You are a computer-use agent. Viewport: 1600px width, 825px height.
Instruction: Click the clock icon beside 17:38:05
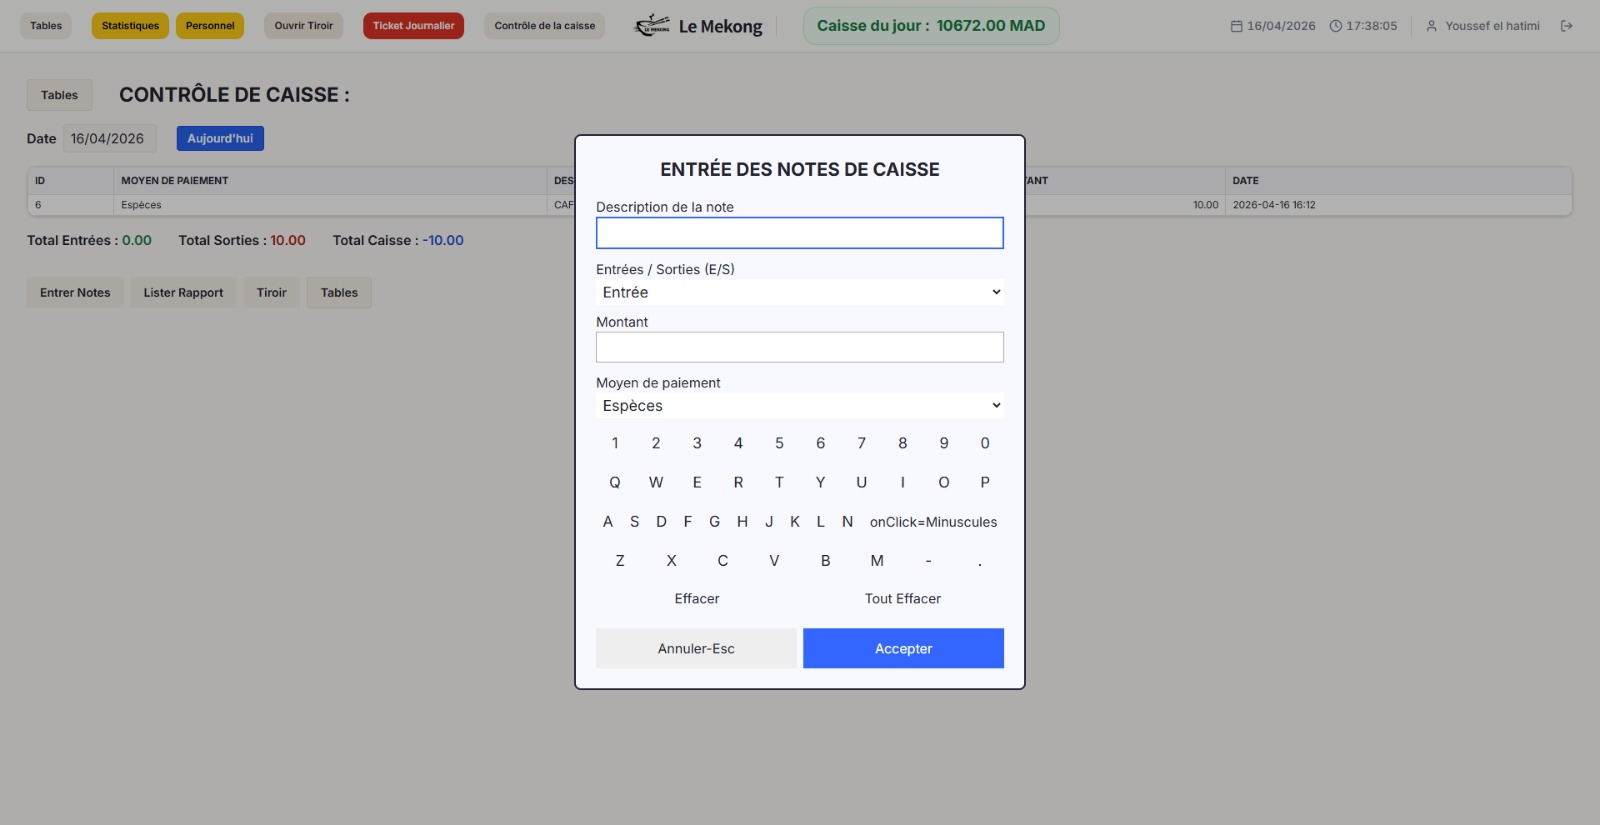pyautogui.click(x=1335, y=26)
